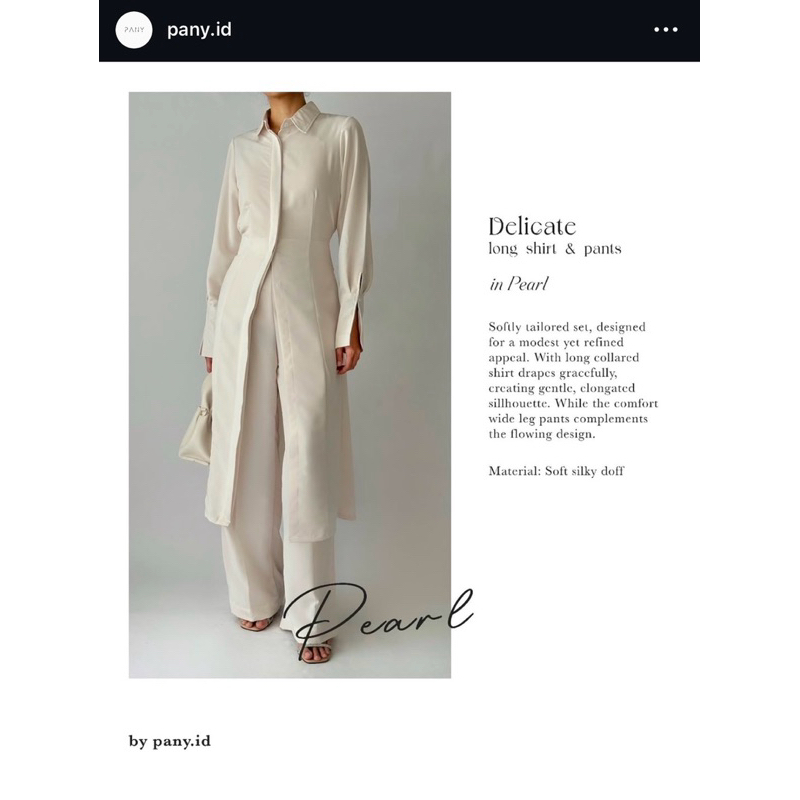
Task: Open the three-dot more options menu
Action: (x=666, y=30)
